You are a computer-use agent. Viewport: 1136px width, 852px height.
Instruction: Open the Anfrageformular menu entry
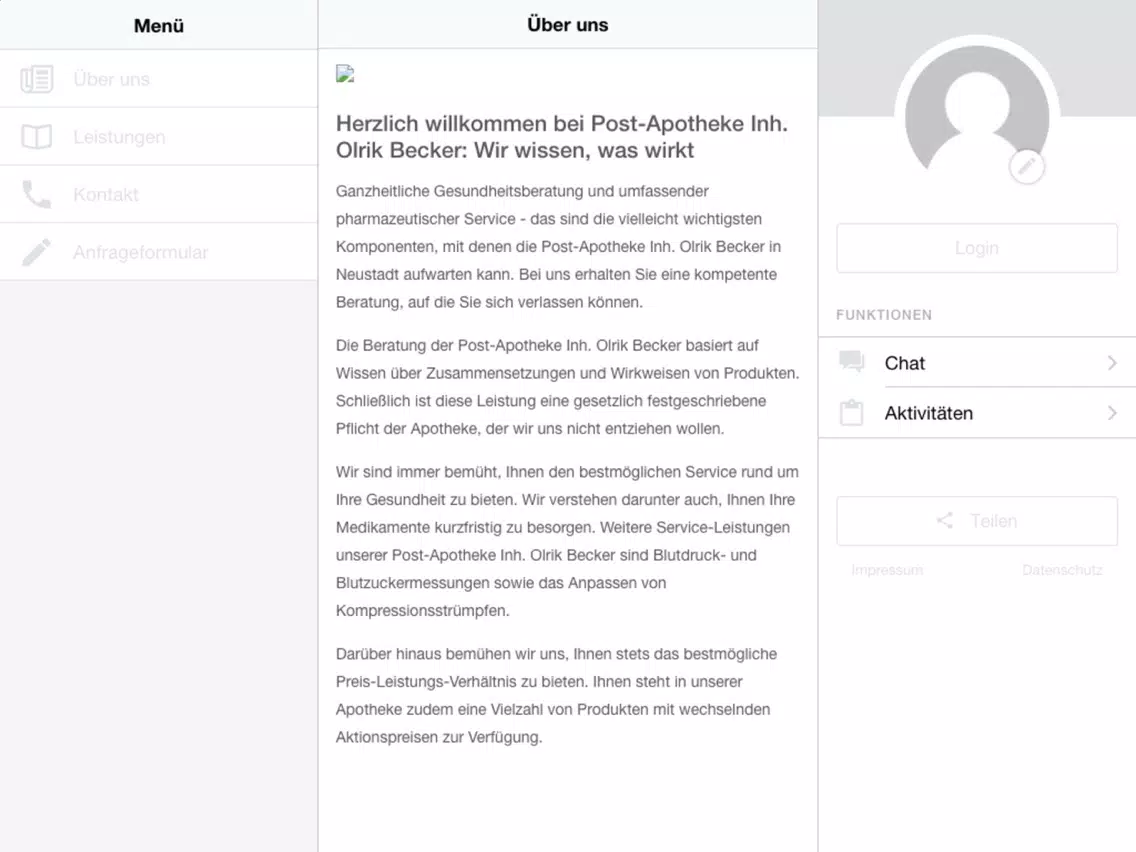point(159,252)
